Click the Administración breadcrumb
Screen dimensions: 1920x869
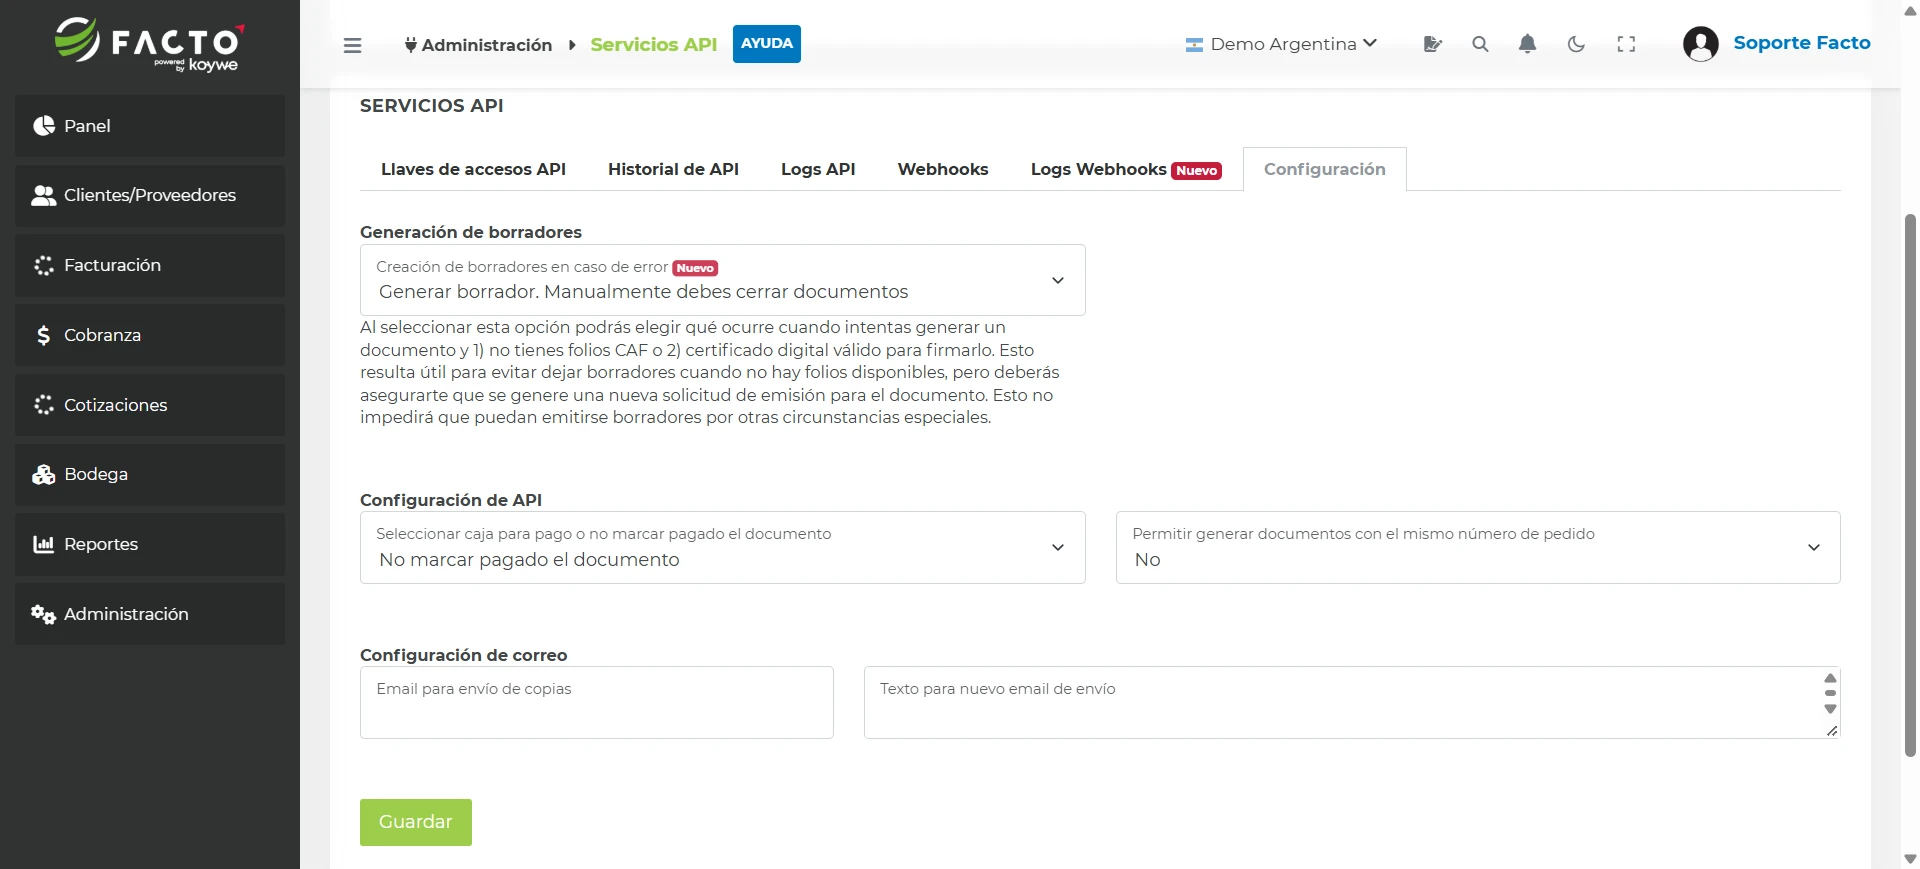[x=478, y=45]
